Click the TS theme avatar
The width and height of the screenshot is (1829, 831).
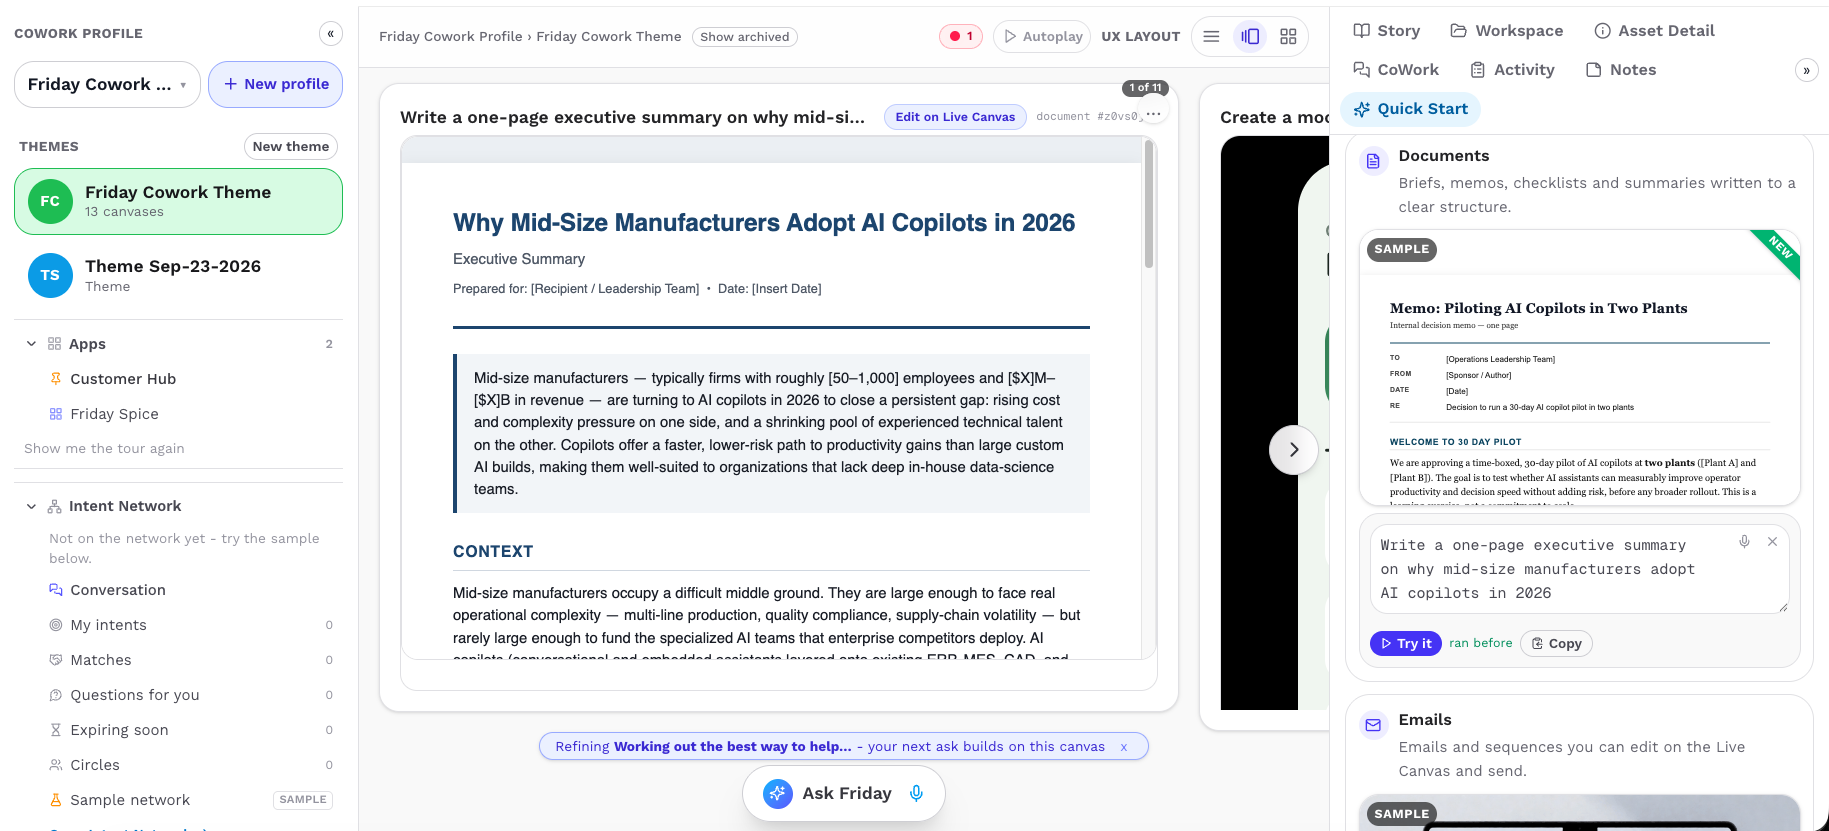click(50, 275)
